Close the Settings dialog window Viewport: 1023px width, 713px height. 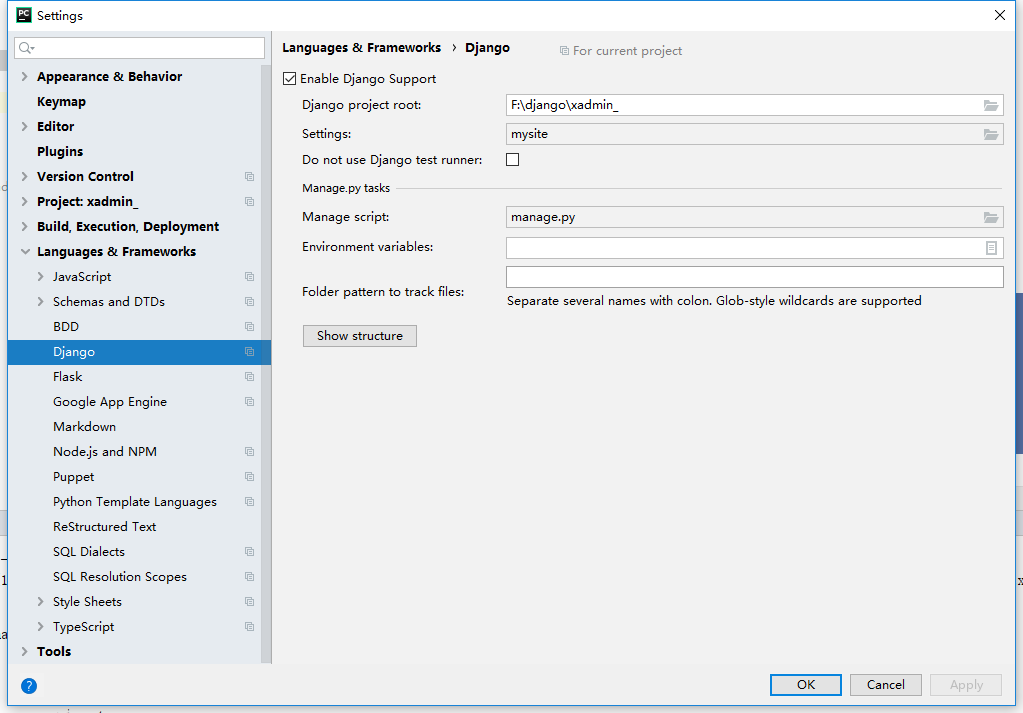point(1000,15)
